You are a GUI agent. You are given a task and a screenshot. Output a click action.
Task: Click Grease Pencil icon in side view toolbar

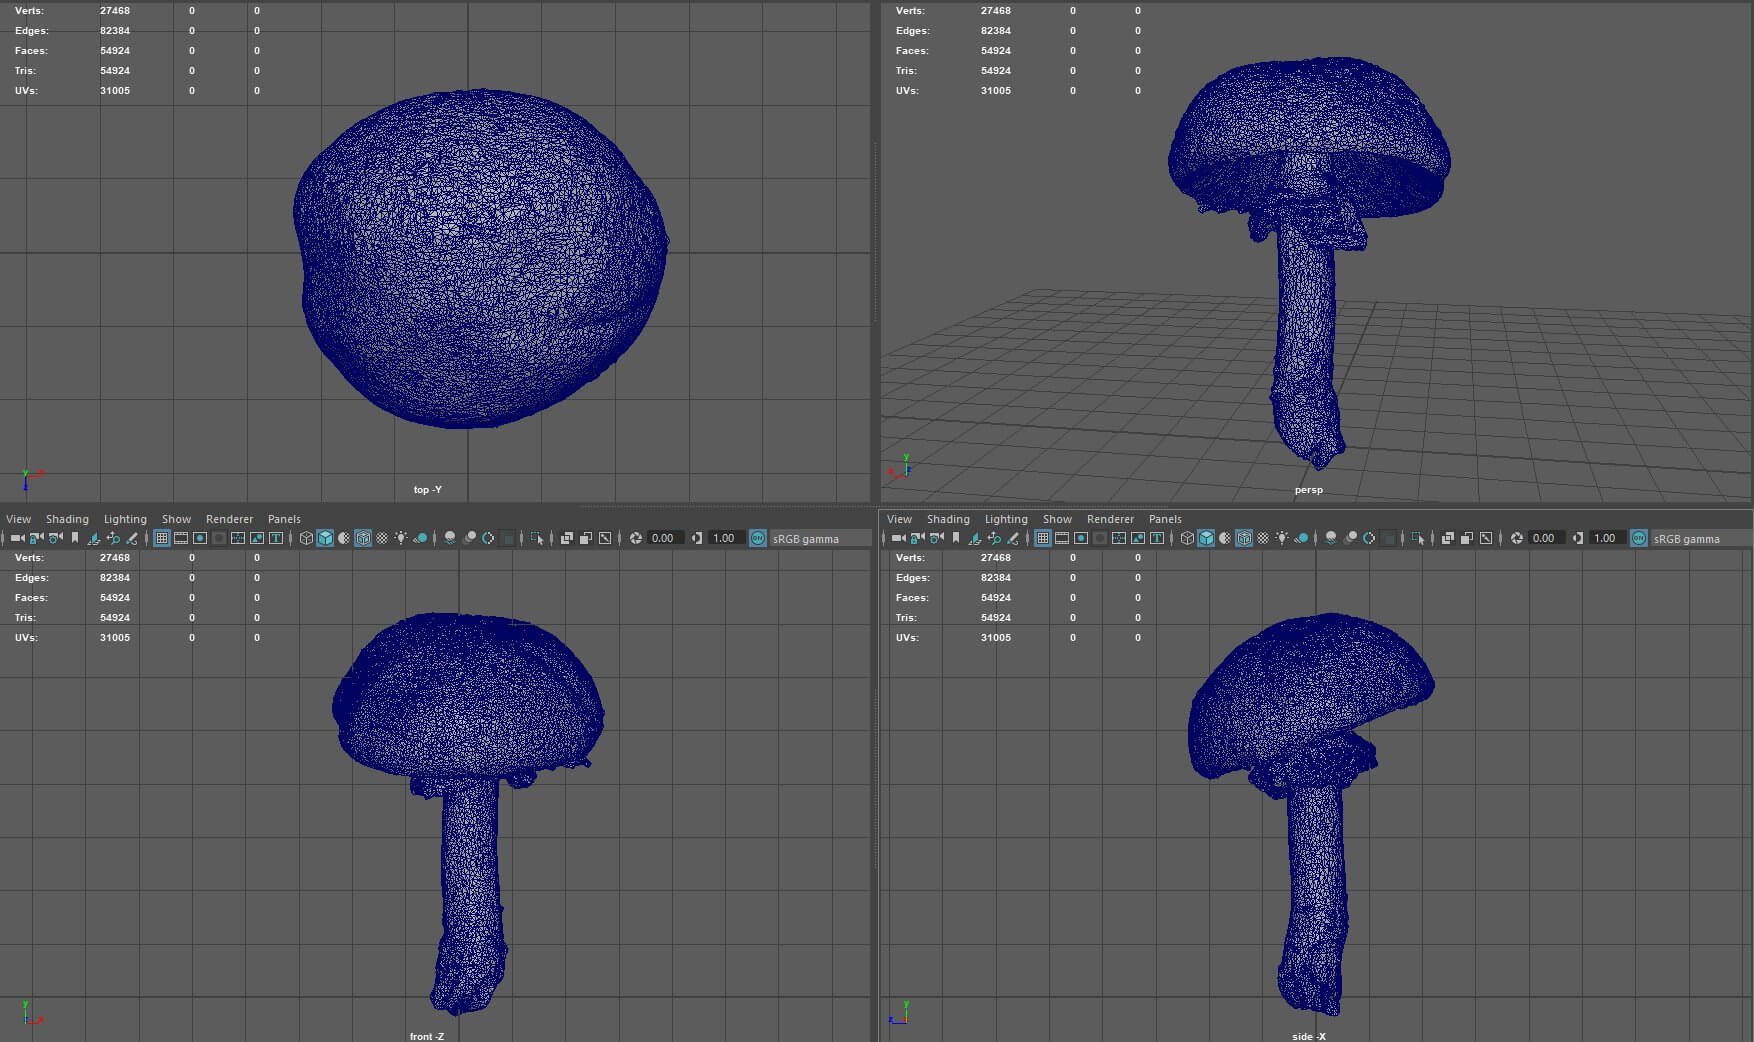click(1013, 538)
